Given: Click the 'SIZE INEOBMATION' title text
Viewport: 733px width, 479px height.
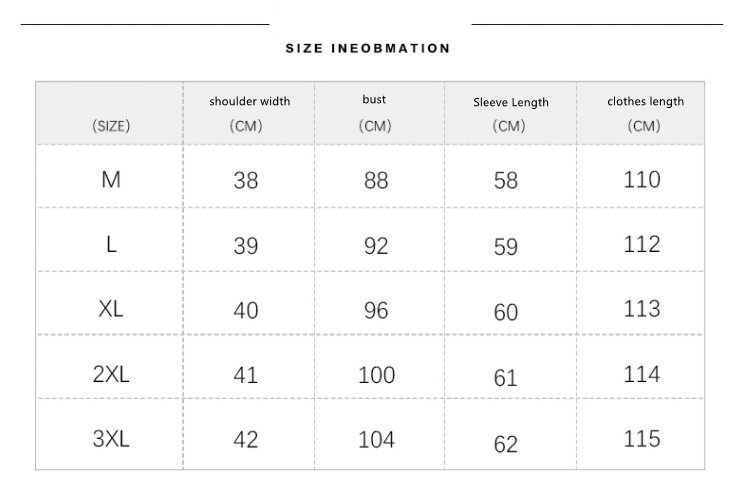Looking at the screenshot, I should coord(367,48).
